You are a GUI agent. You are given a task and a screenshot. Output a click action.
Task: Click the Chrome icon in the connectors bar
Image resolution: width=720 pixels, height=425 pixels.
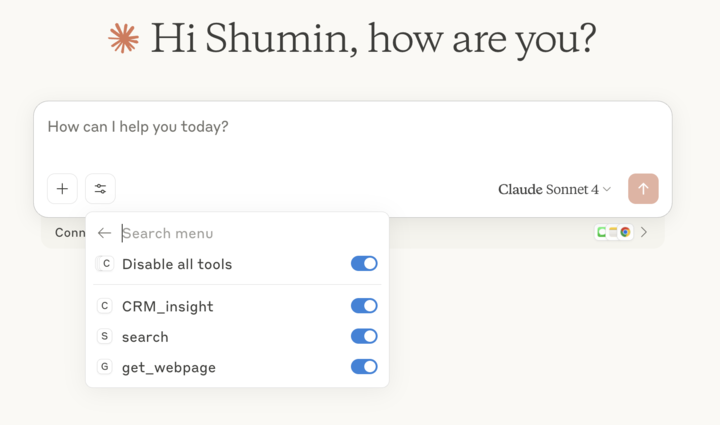pyautogui.click(x=626, y=232)
